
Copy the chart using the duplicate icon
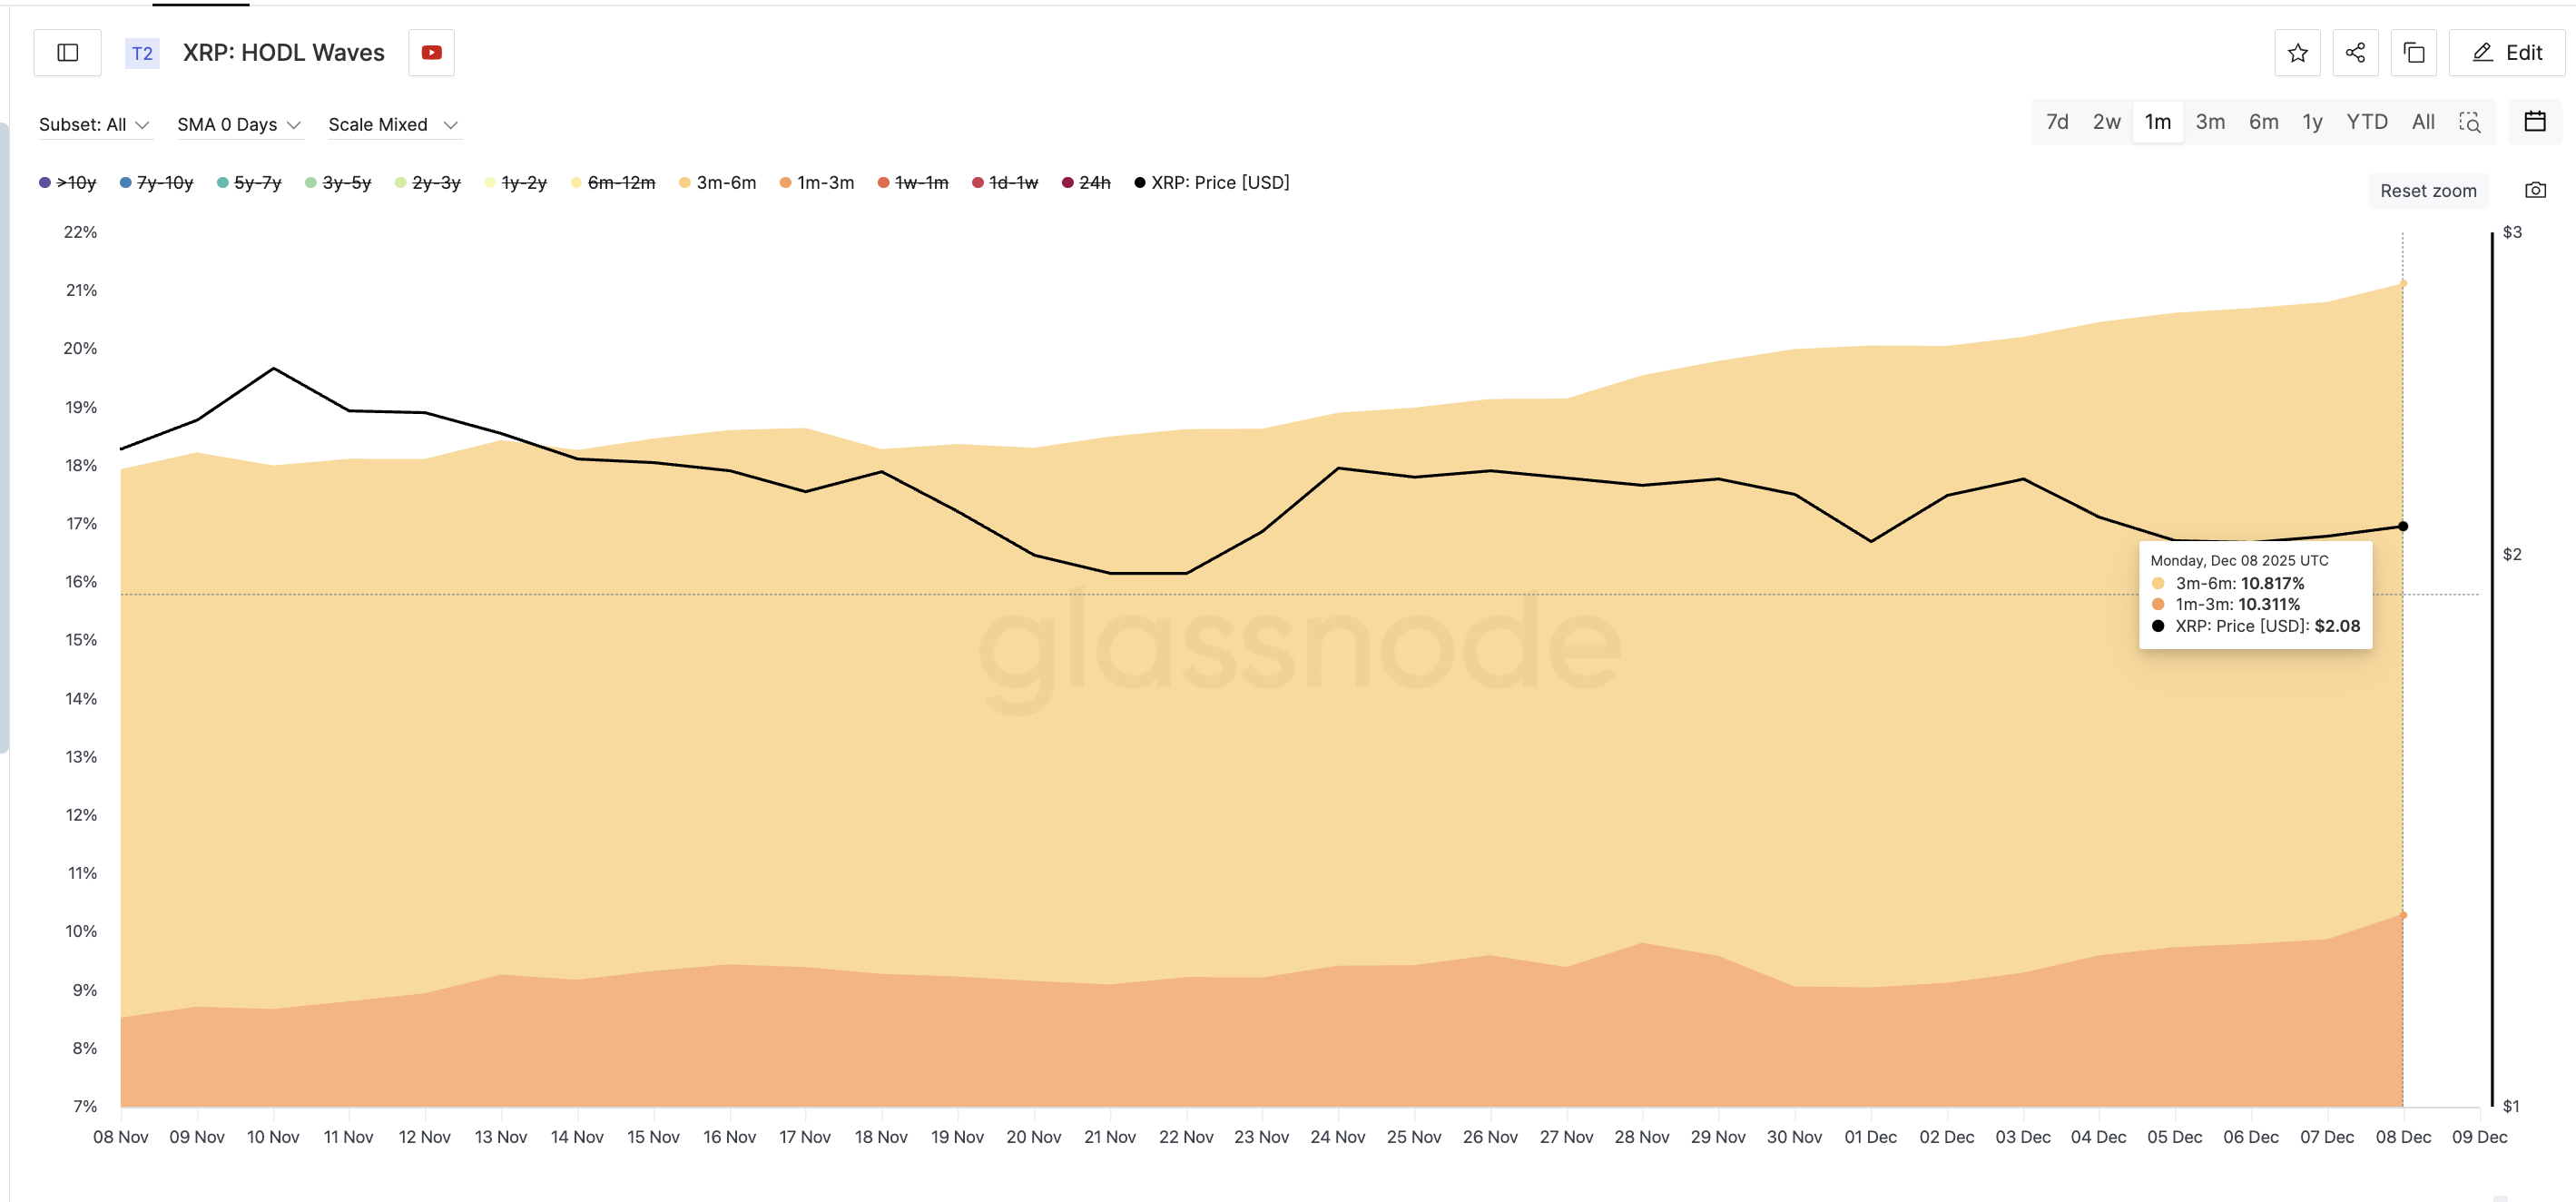coord(2413,52)
